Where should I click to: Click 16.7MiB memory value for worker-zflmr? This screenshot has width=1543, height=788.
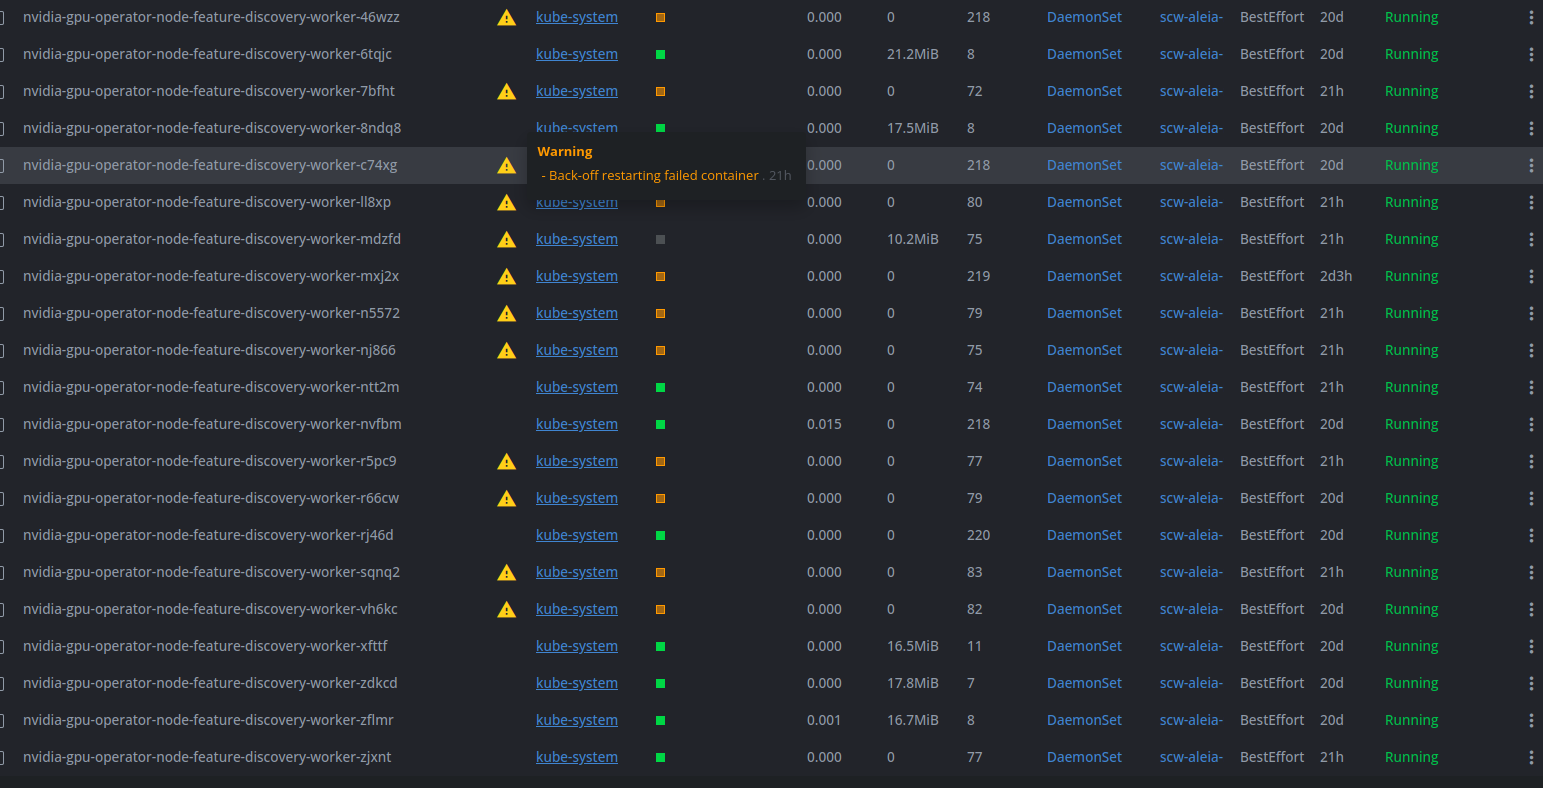[x=913, y=720]
